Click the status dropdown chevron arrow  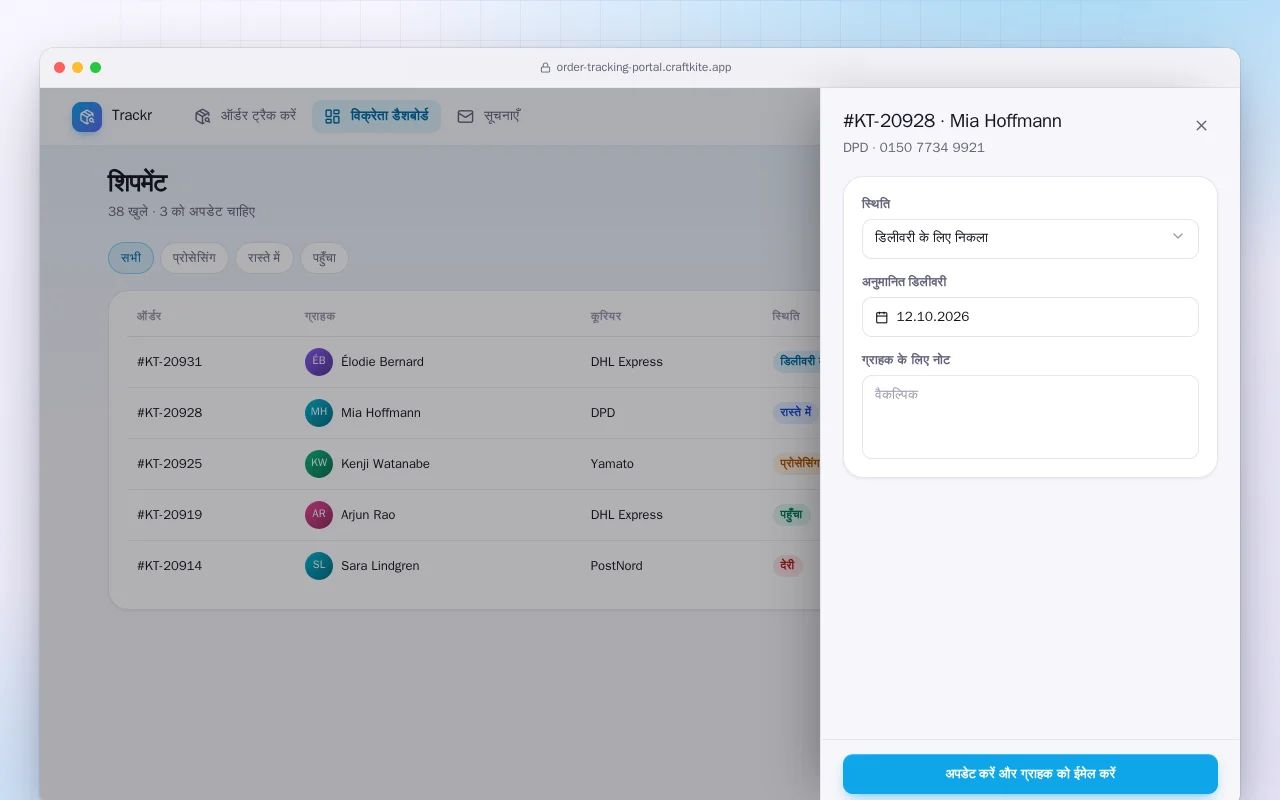[1177, 237]
